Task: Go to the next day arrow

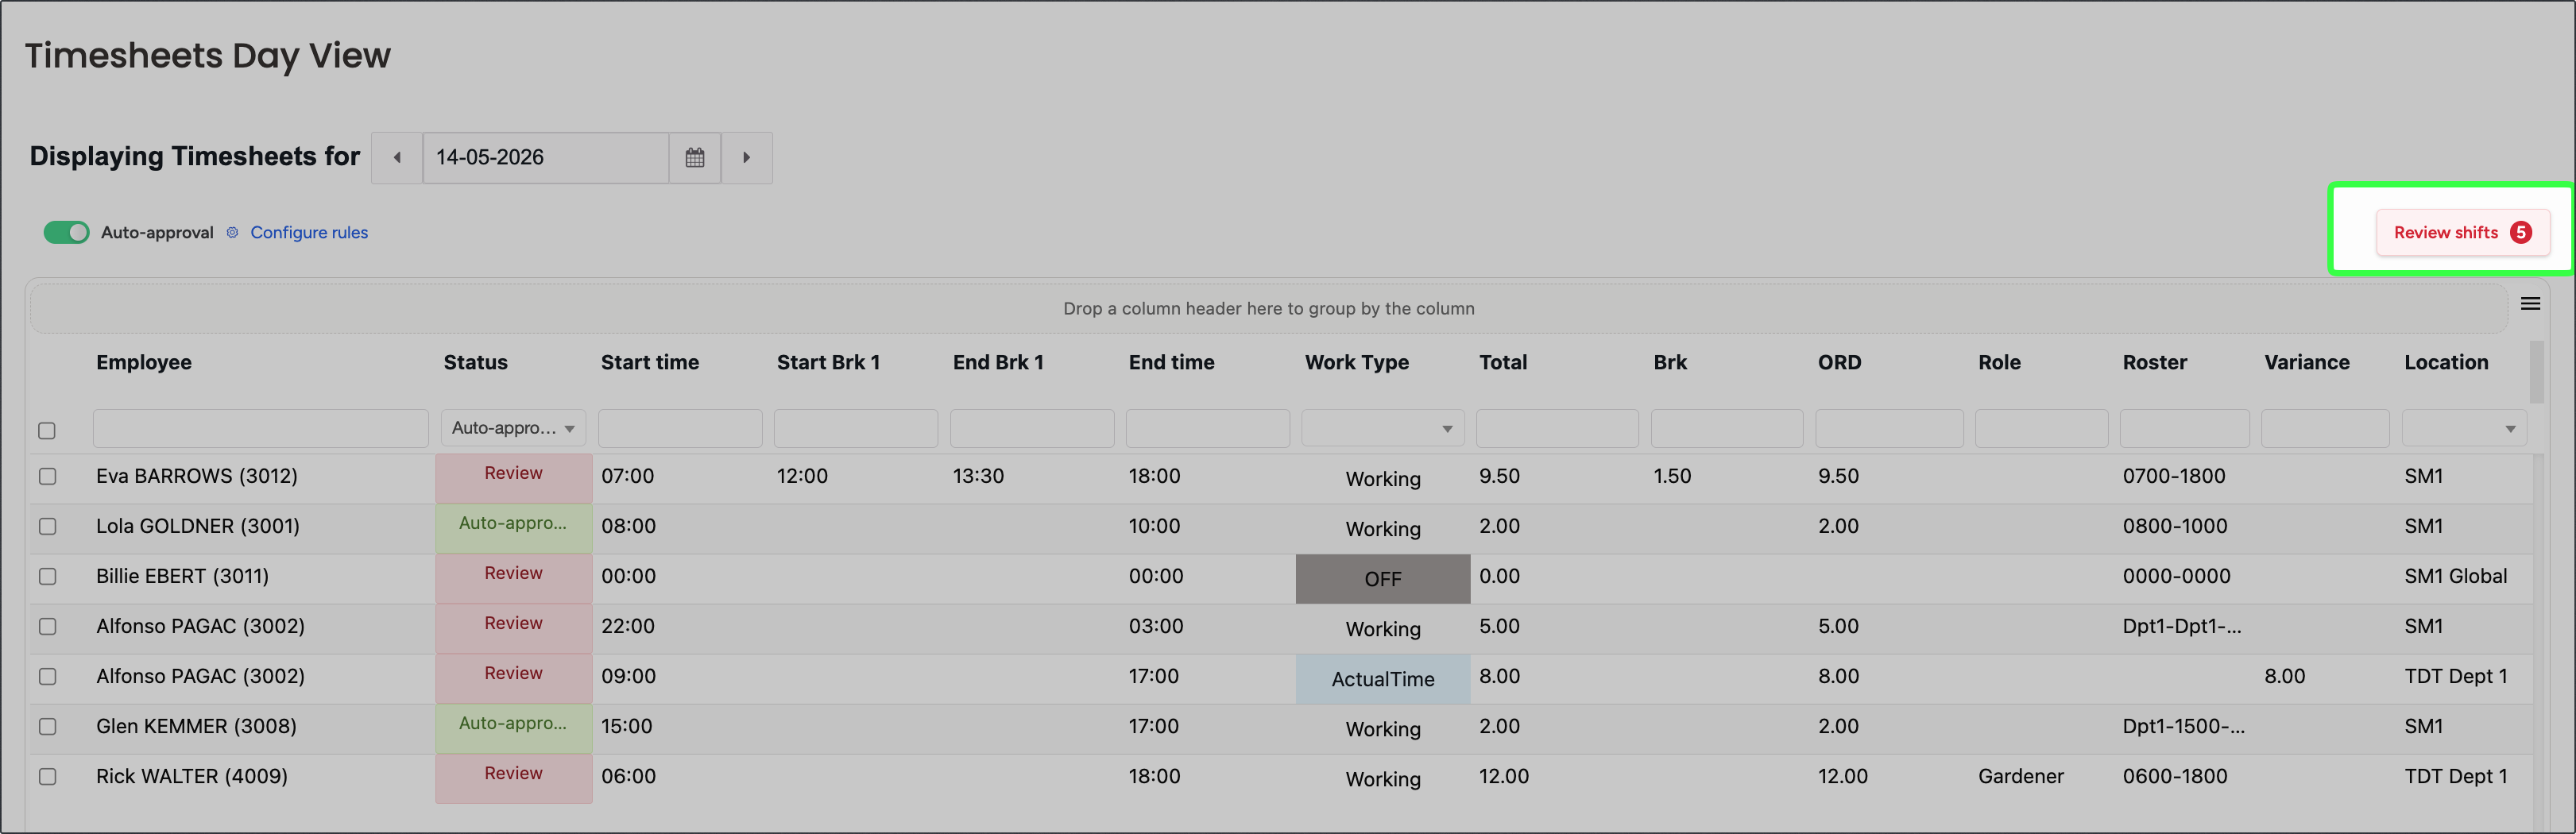Action: click(x=747, y=157)
